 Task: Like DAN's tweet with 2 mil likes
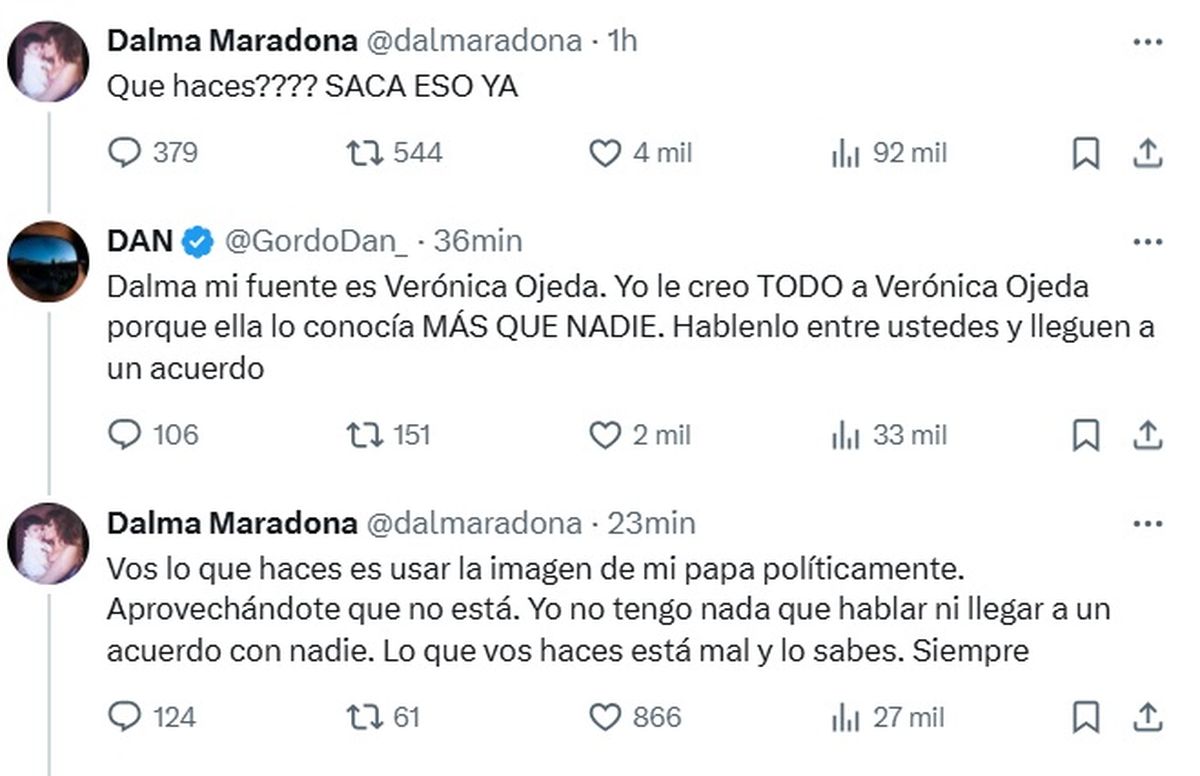[605, 435]
